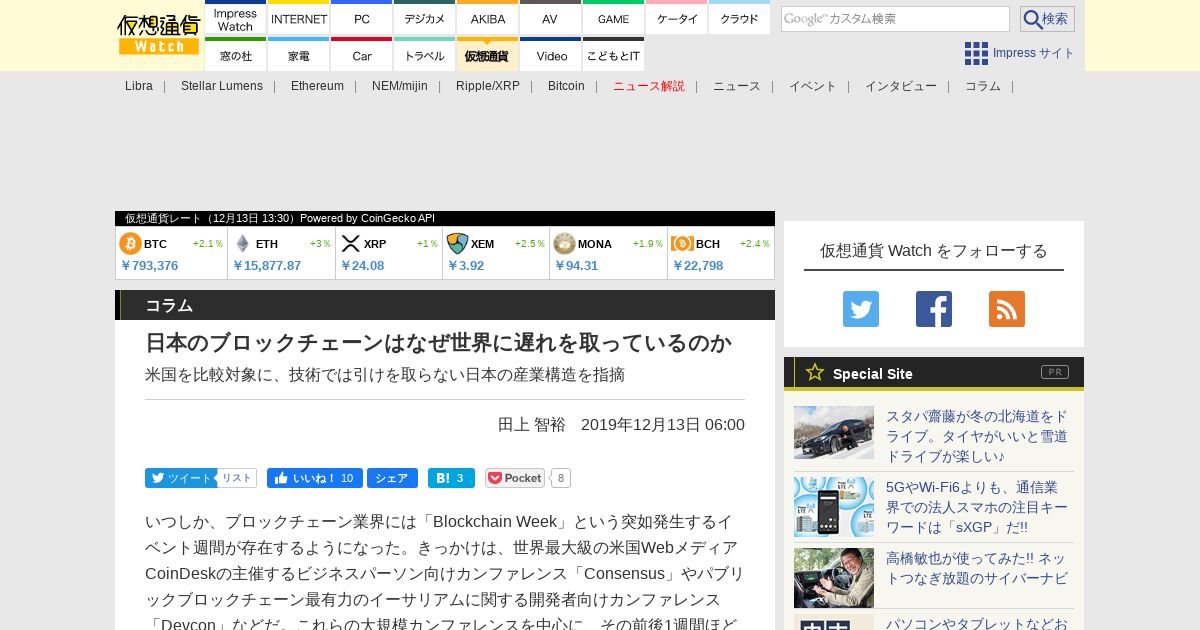Click BTC price ¥793,376
The width and height of the screenshot is (1200, 630).
click(149, 266)
